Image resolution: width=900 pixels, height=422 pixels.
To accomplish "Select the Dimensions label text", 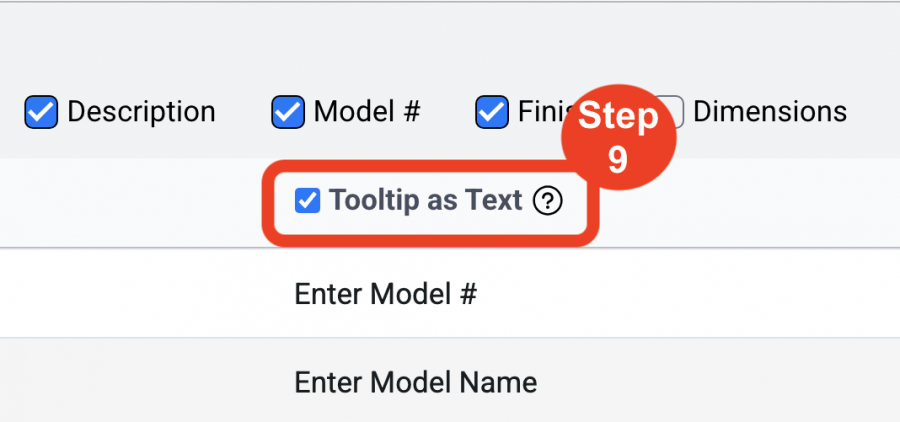I will point(770,112).
